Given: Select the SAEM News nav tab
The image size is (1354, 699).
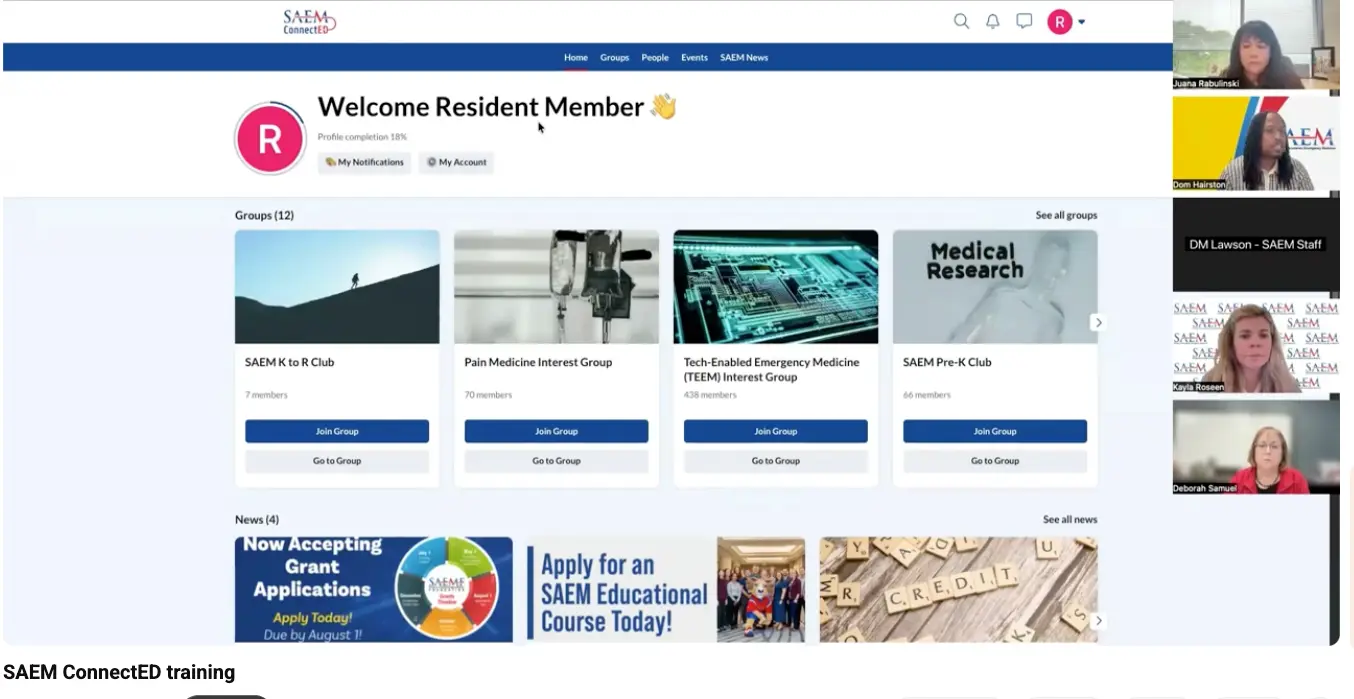Looking at the screenshot, I should (x=744, y=58).
